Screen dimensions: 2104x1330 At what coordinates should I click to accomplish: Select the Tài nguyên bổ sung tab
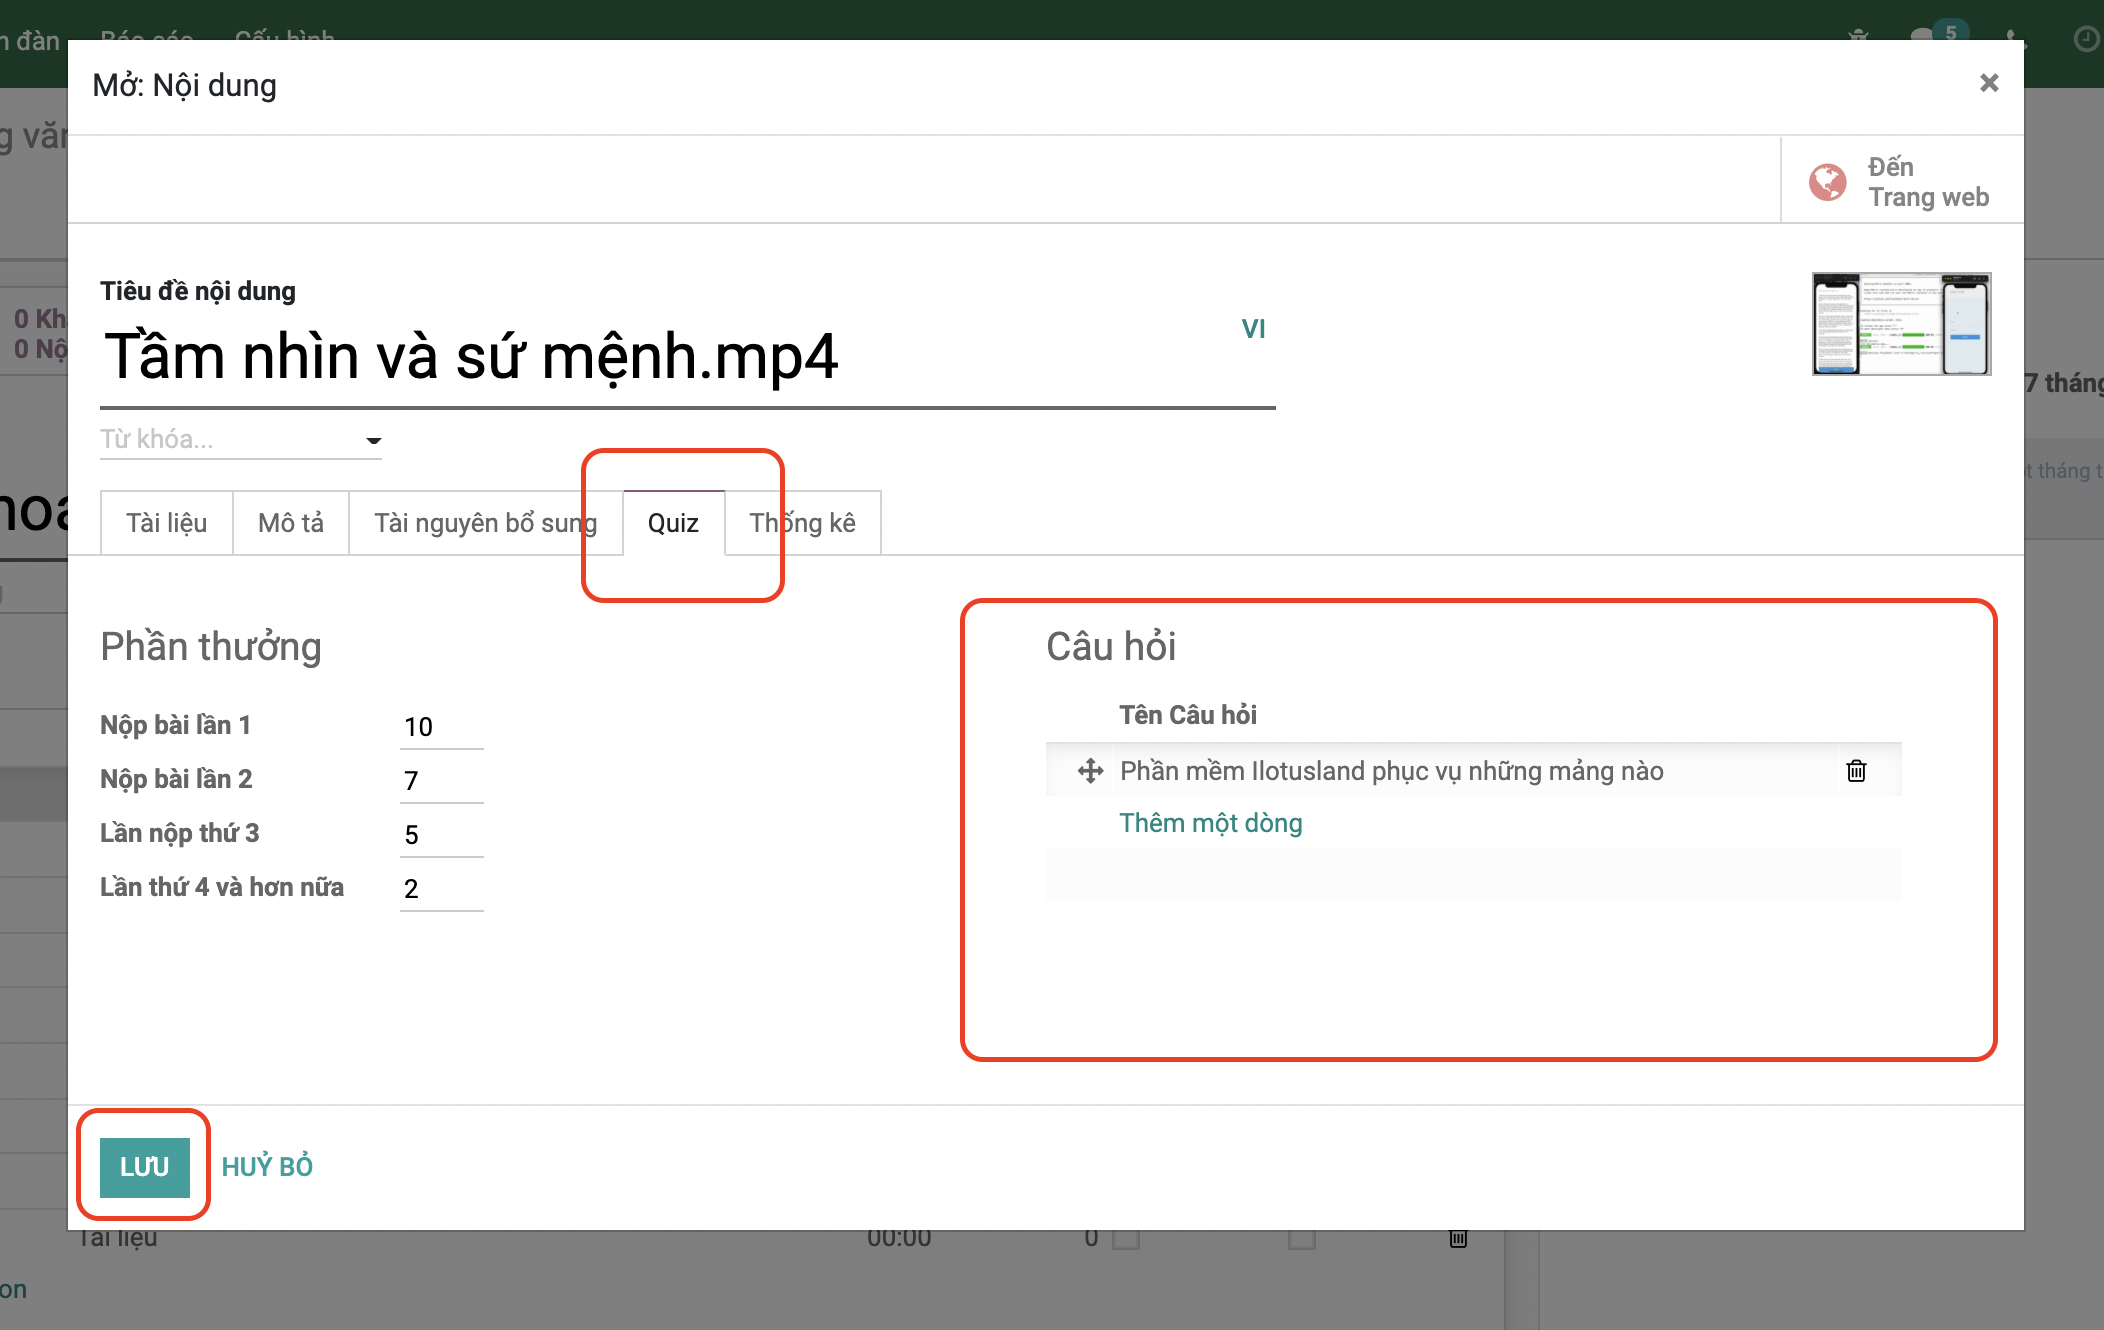click(x=485, y=523)
